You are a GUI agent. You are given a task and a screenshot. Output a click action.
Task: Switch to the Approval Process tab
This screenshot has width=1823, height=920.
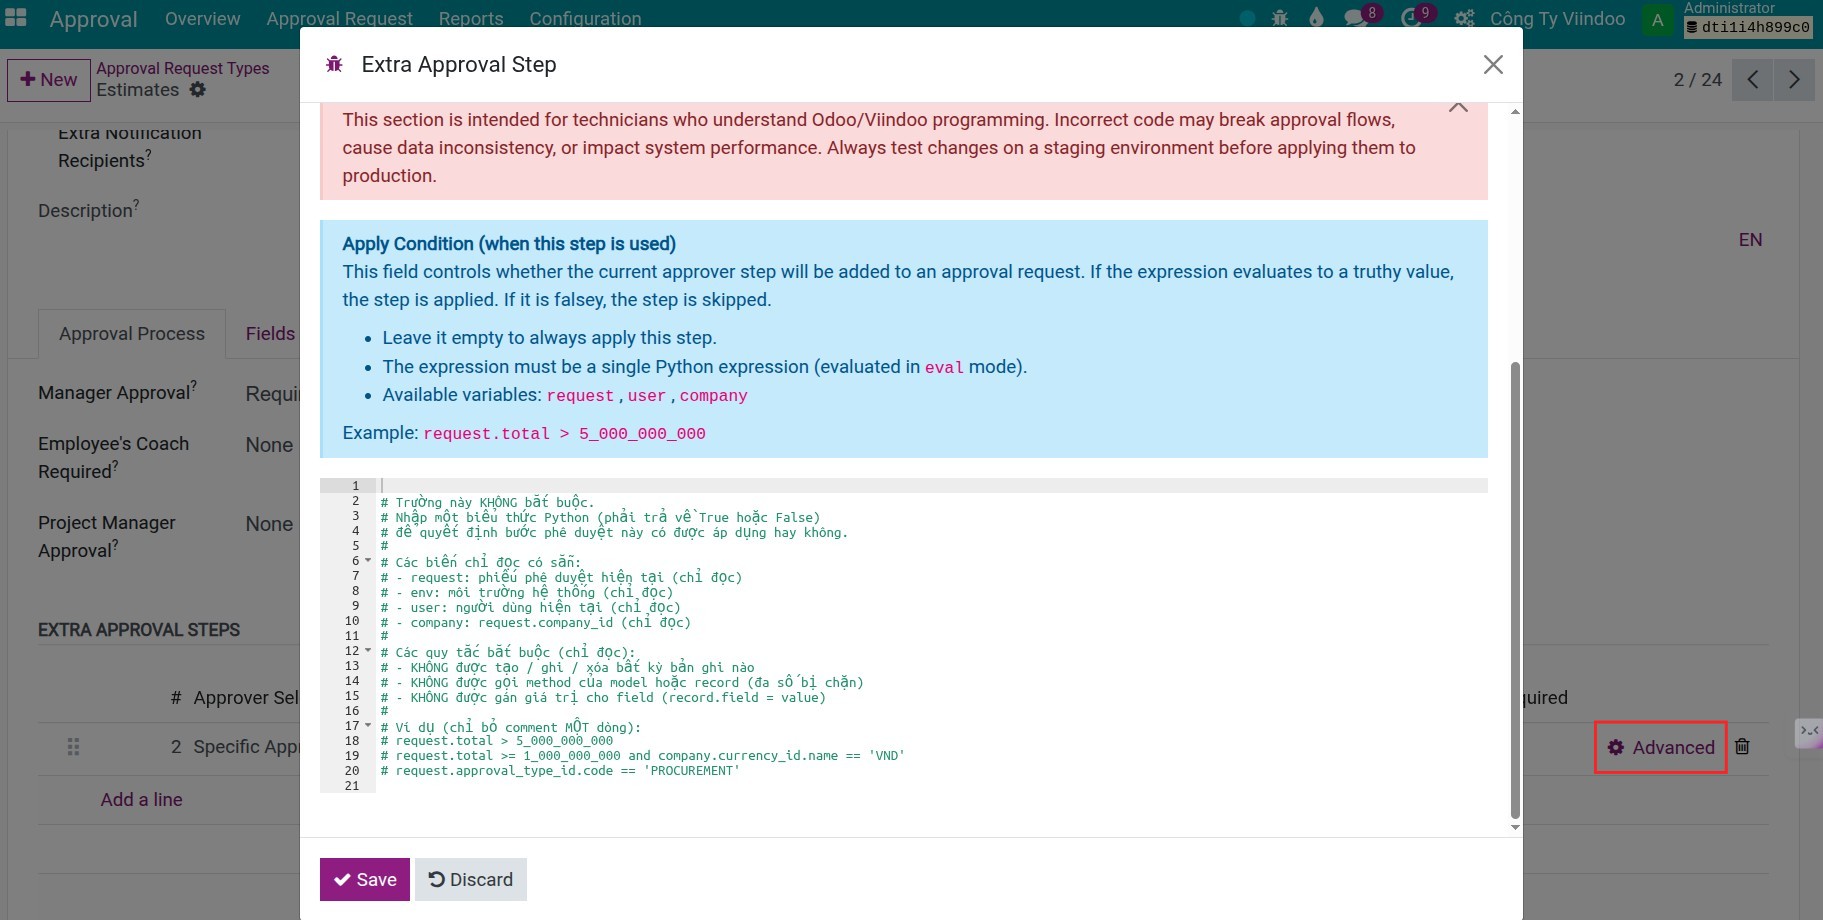(x=132, y=334)
